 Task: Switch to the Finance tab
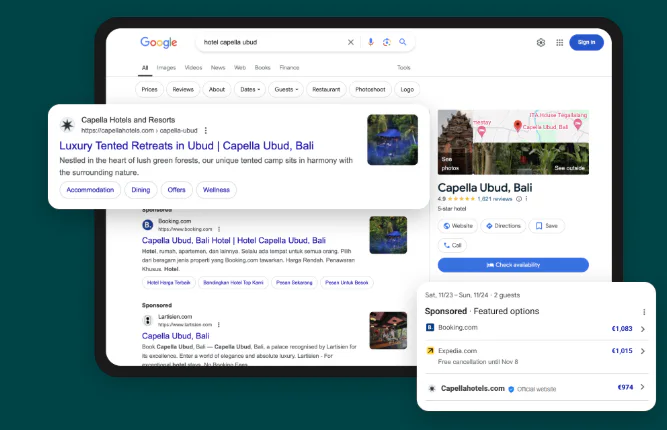(x=289, y=68)
